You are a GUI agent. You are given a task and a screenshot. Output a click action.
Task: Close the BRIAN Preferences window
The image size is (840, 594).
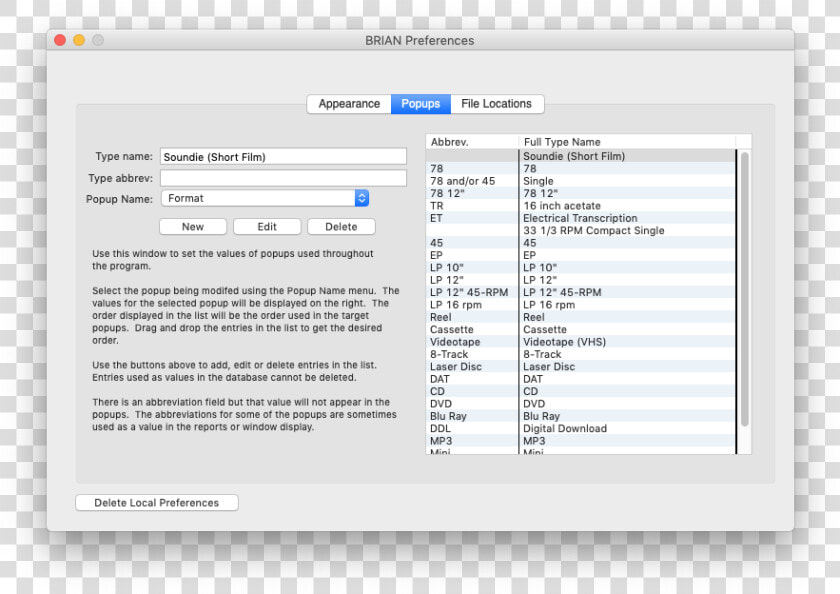click(x=60, y=40)
